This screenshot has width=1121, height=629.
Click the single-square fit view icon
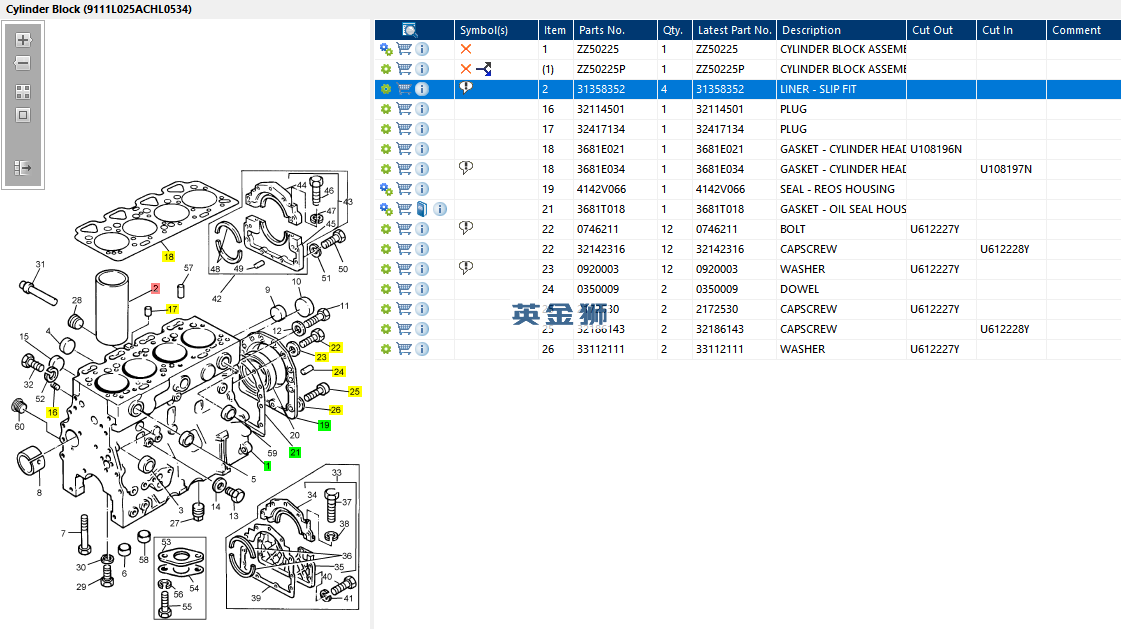pos(23,115)
